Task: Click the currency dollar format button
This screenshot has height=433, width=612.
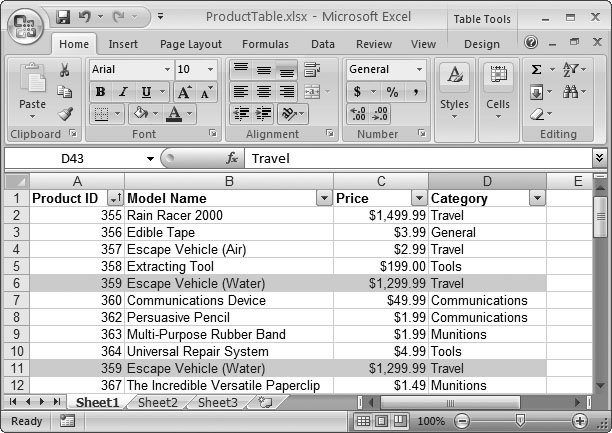Action: (359, 92)
